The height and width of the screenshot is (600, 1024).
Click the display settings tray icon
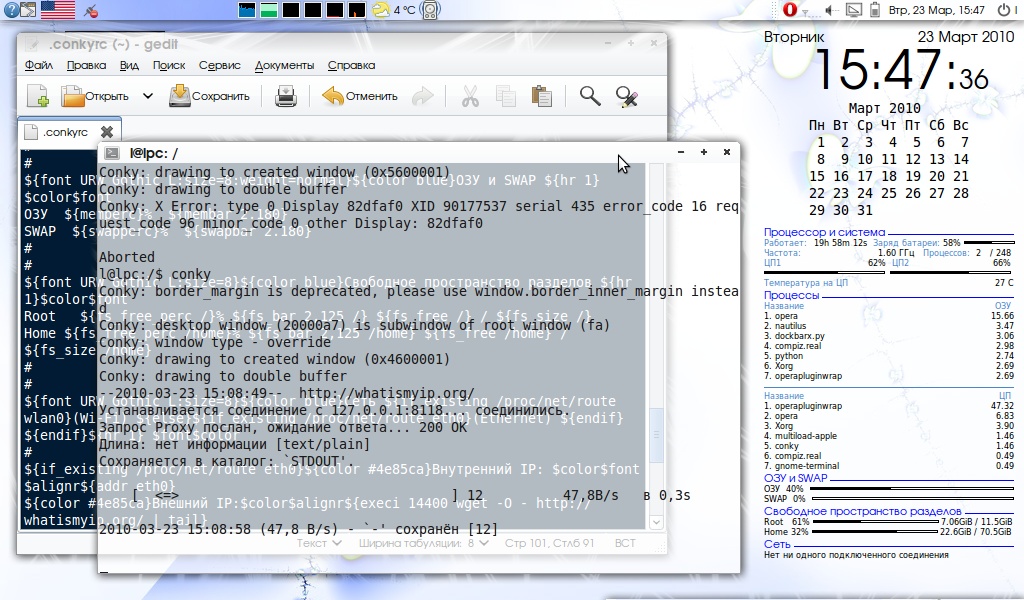point(854,10)
